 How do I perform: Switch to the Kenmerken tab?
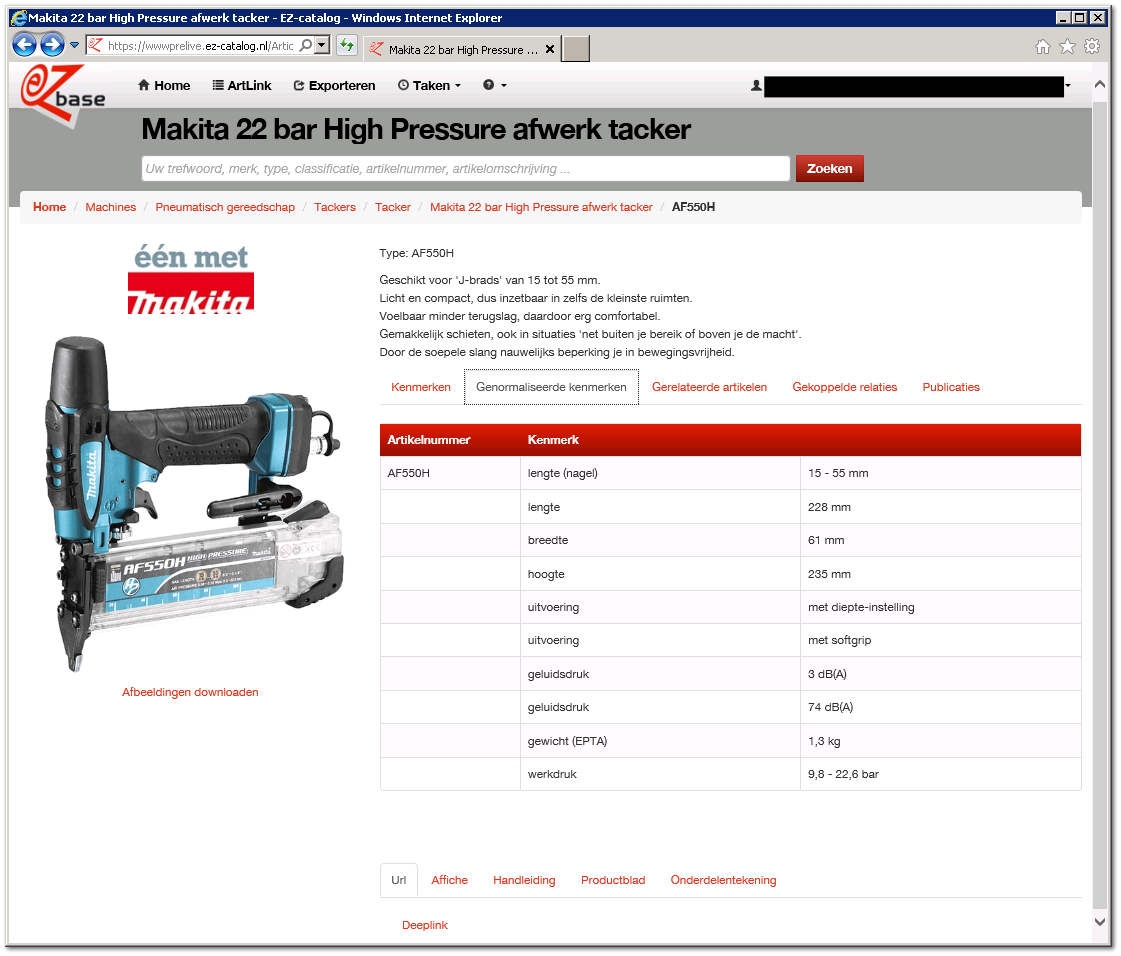(420, 387)
